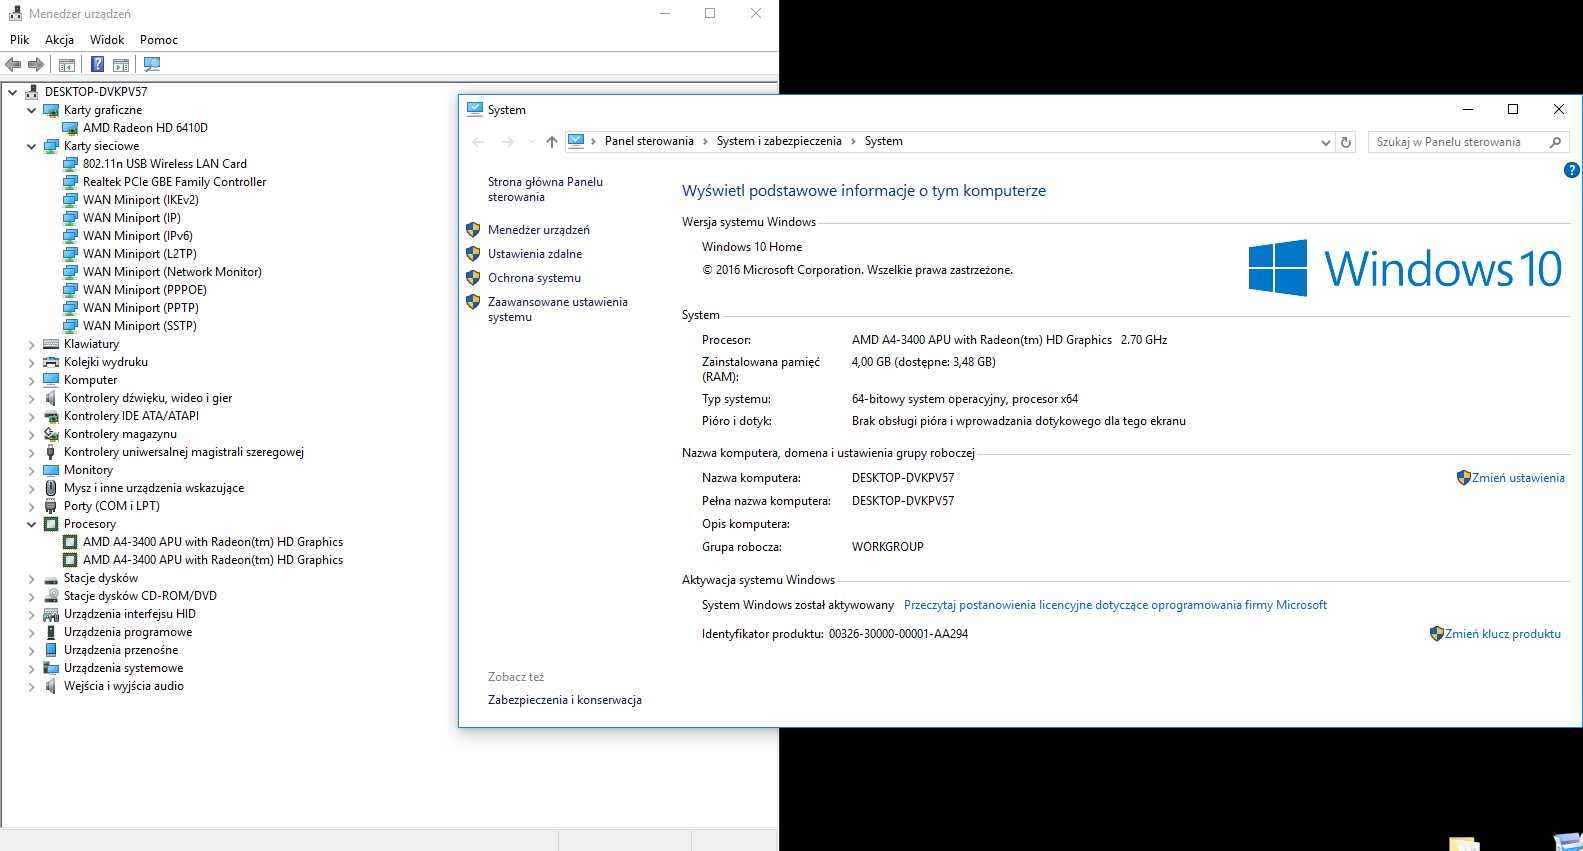Open the Akcja menu

[59, 40]
